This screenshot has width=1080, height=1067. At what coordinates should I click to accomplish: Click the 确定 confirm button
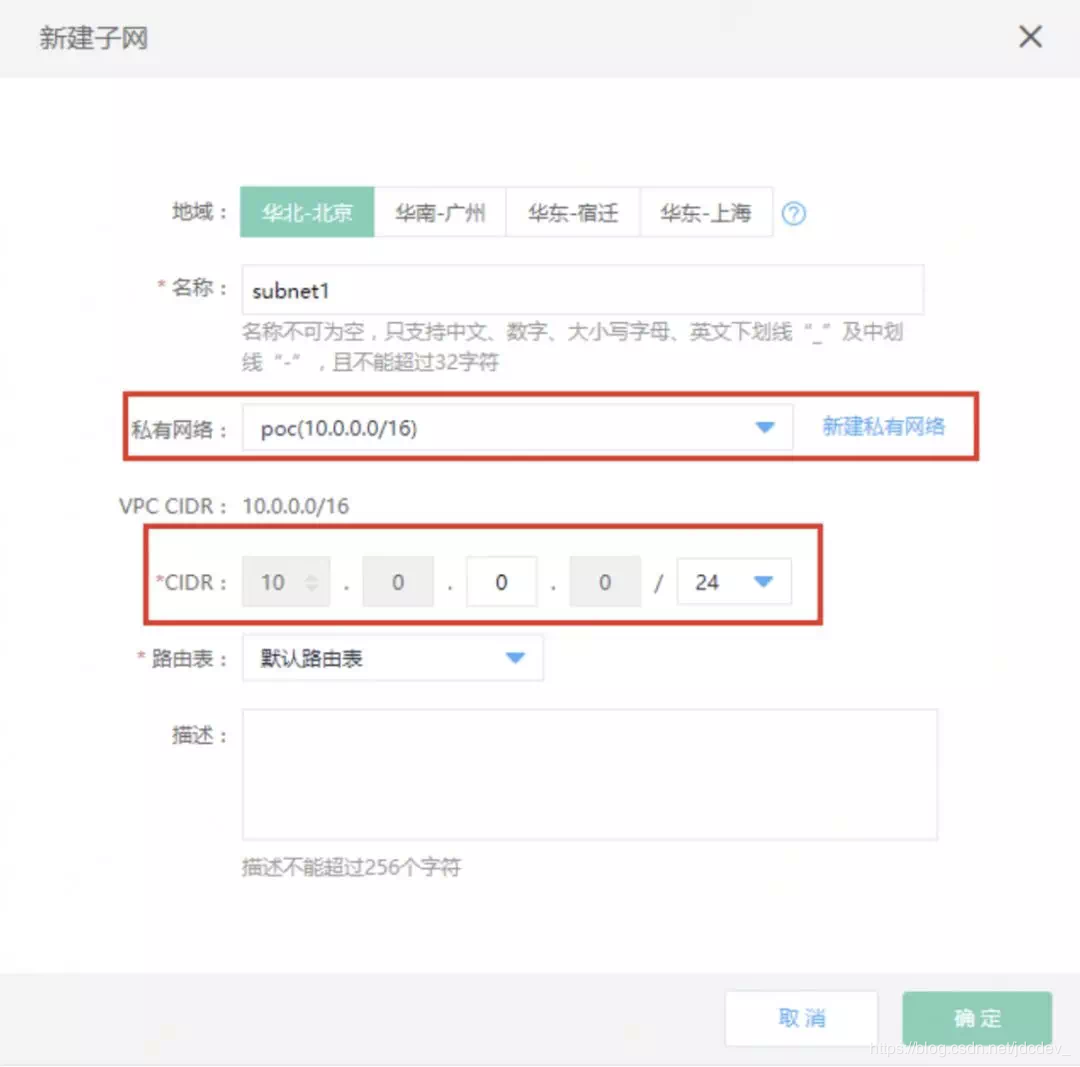tap(977, 1018)
